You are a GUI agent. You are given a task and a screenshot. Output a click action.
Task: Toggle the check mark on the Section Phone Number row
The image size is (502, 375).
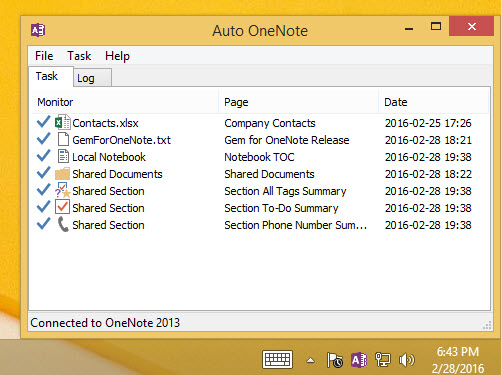click(44, 224)
